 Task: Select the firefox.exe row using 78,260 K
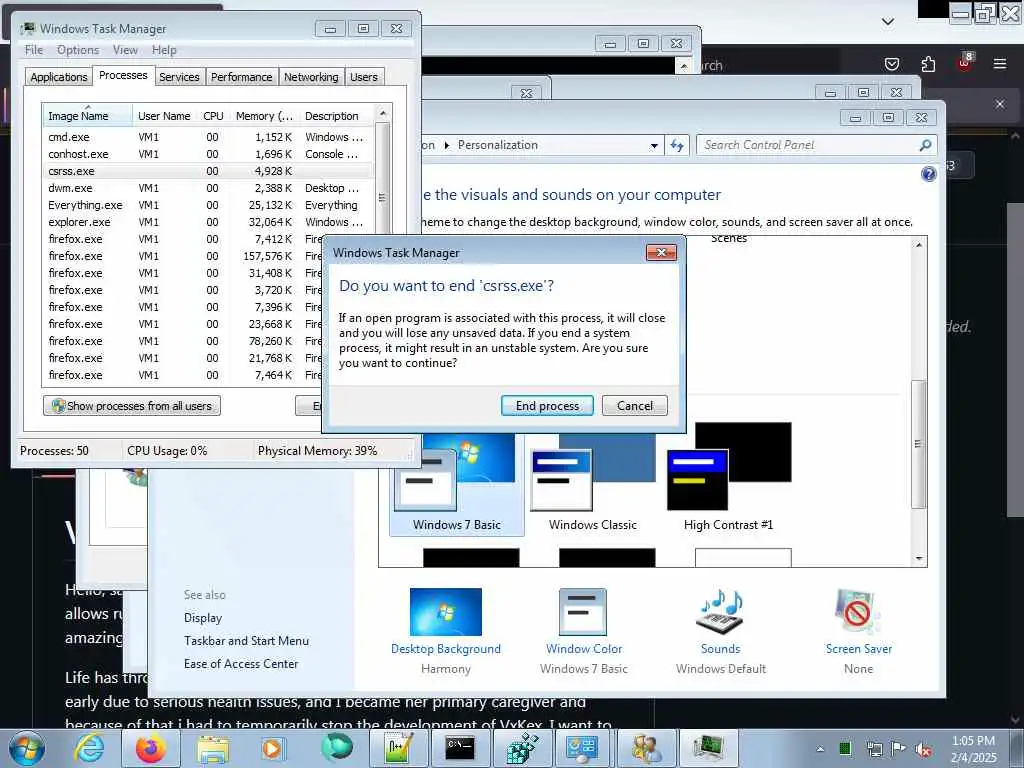tap(183, 341)
